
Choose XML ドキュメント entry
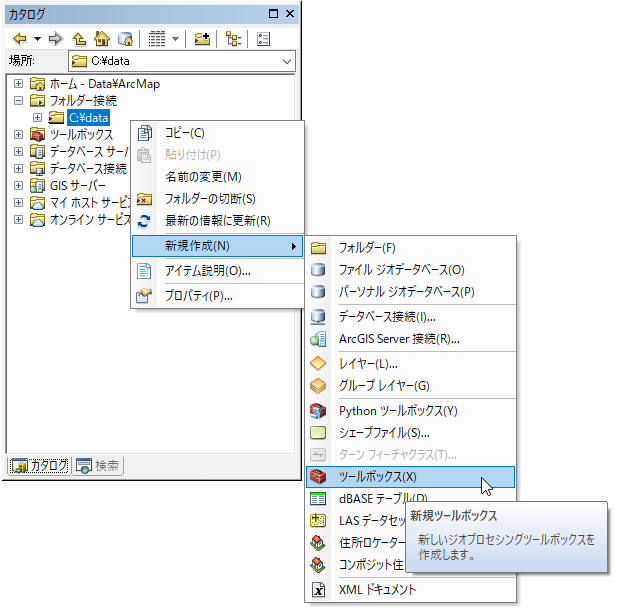(410, 590)
